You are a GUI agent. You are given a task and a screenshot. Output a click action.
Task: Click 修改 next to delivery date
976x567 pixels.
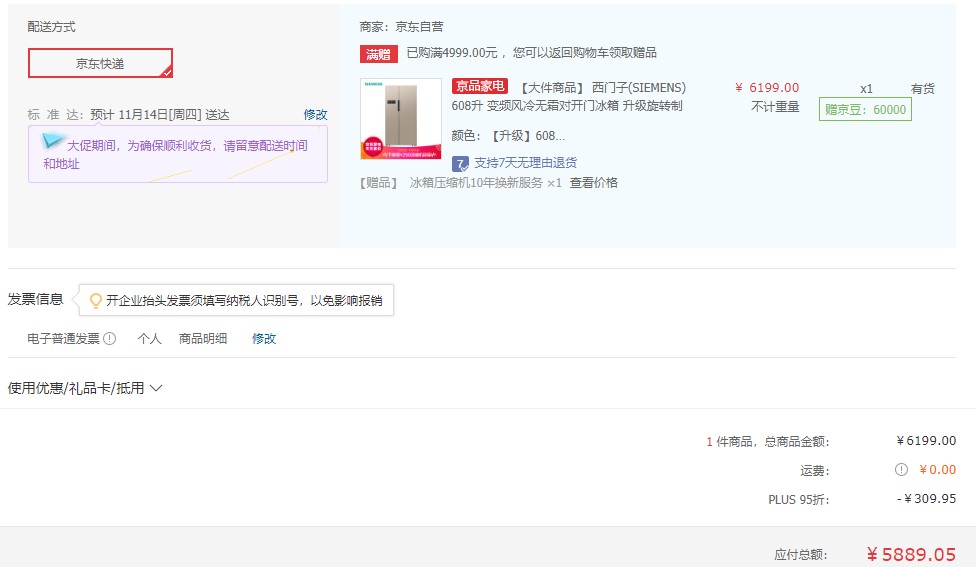point(315,115)
